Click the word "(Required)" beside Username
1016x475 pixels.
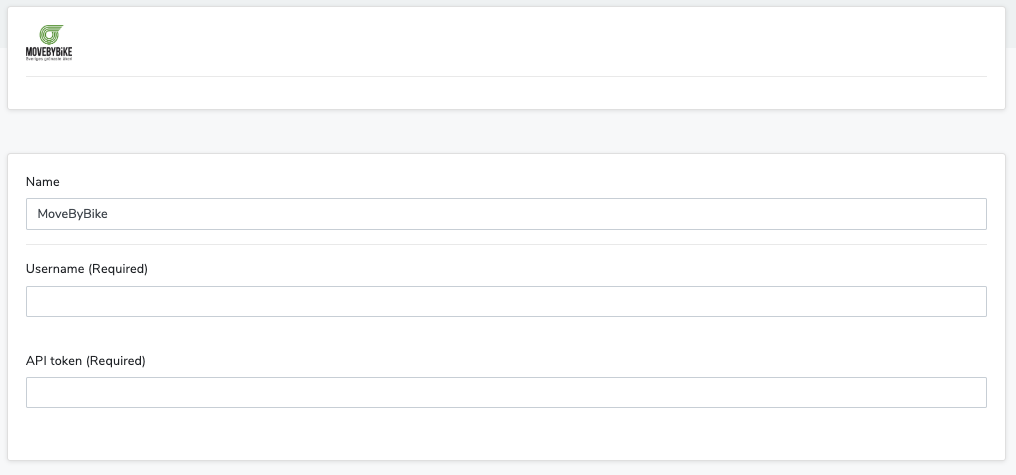tap(118, 270)
